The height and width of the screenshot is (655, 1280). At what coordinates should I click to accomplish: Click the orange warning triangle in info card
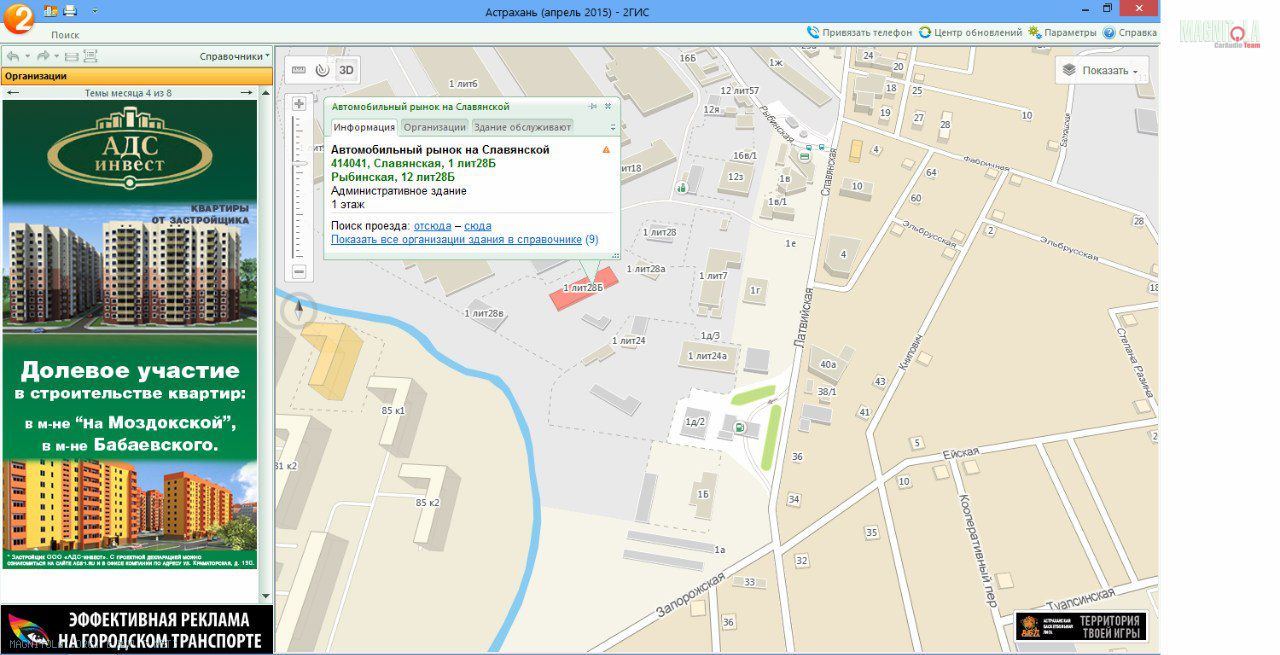[x=605, y=150]
